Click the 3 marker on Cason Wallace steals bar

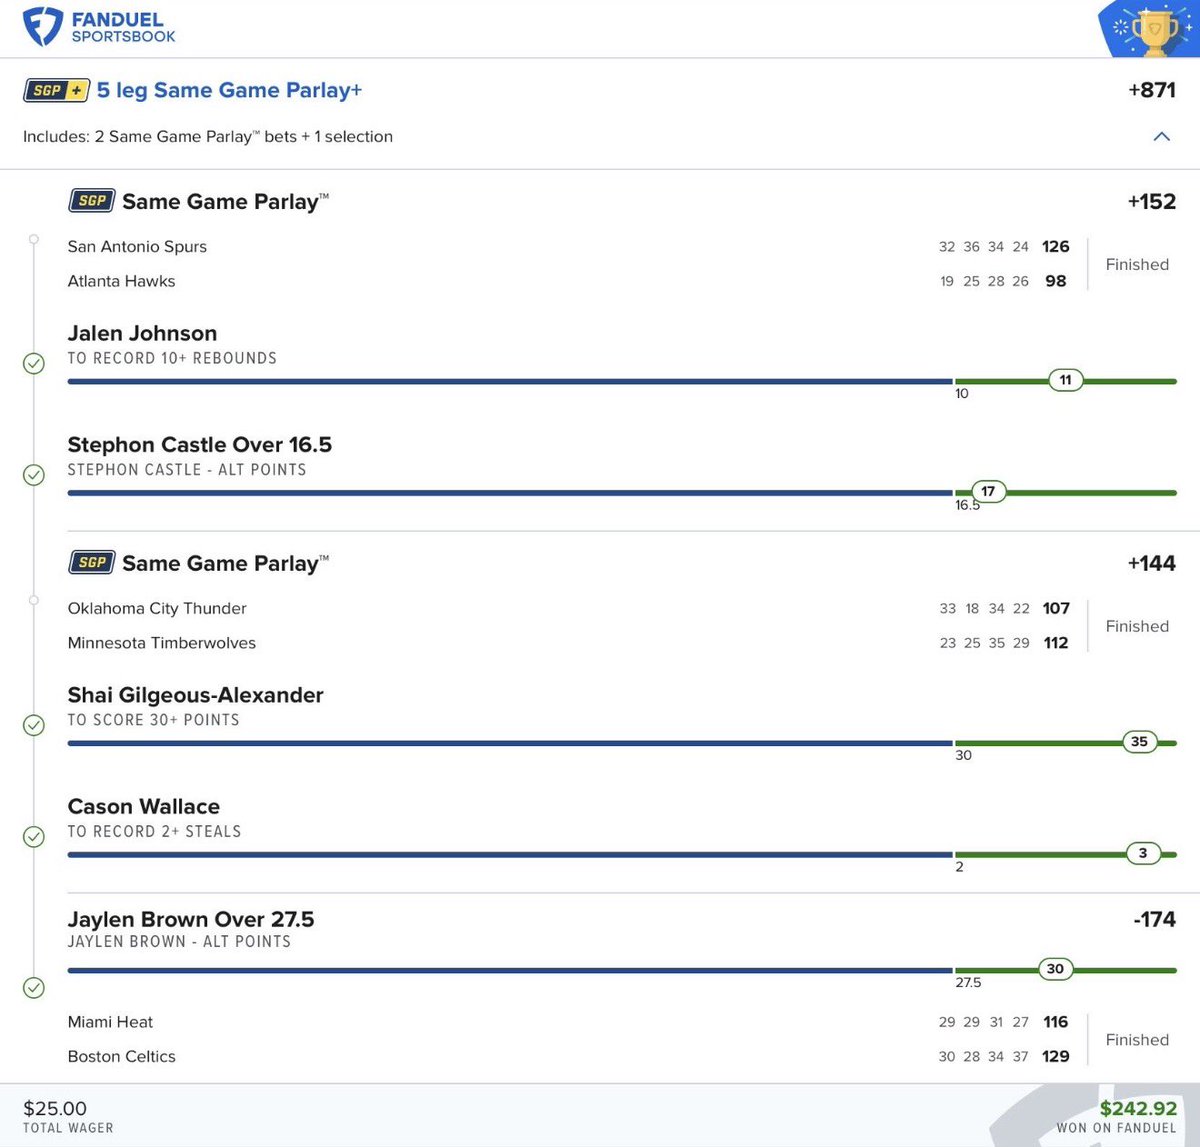coord(1143,853)
